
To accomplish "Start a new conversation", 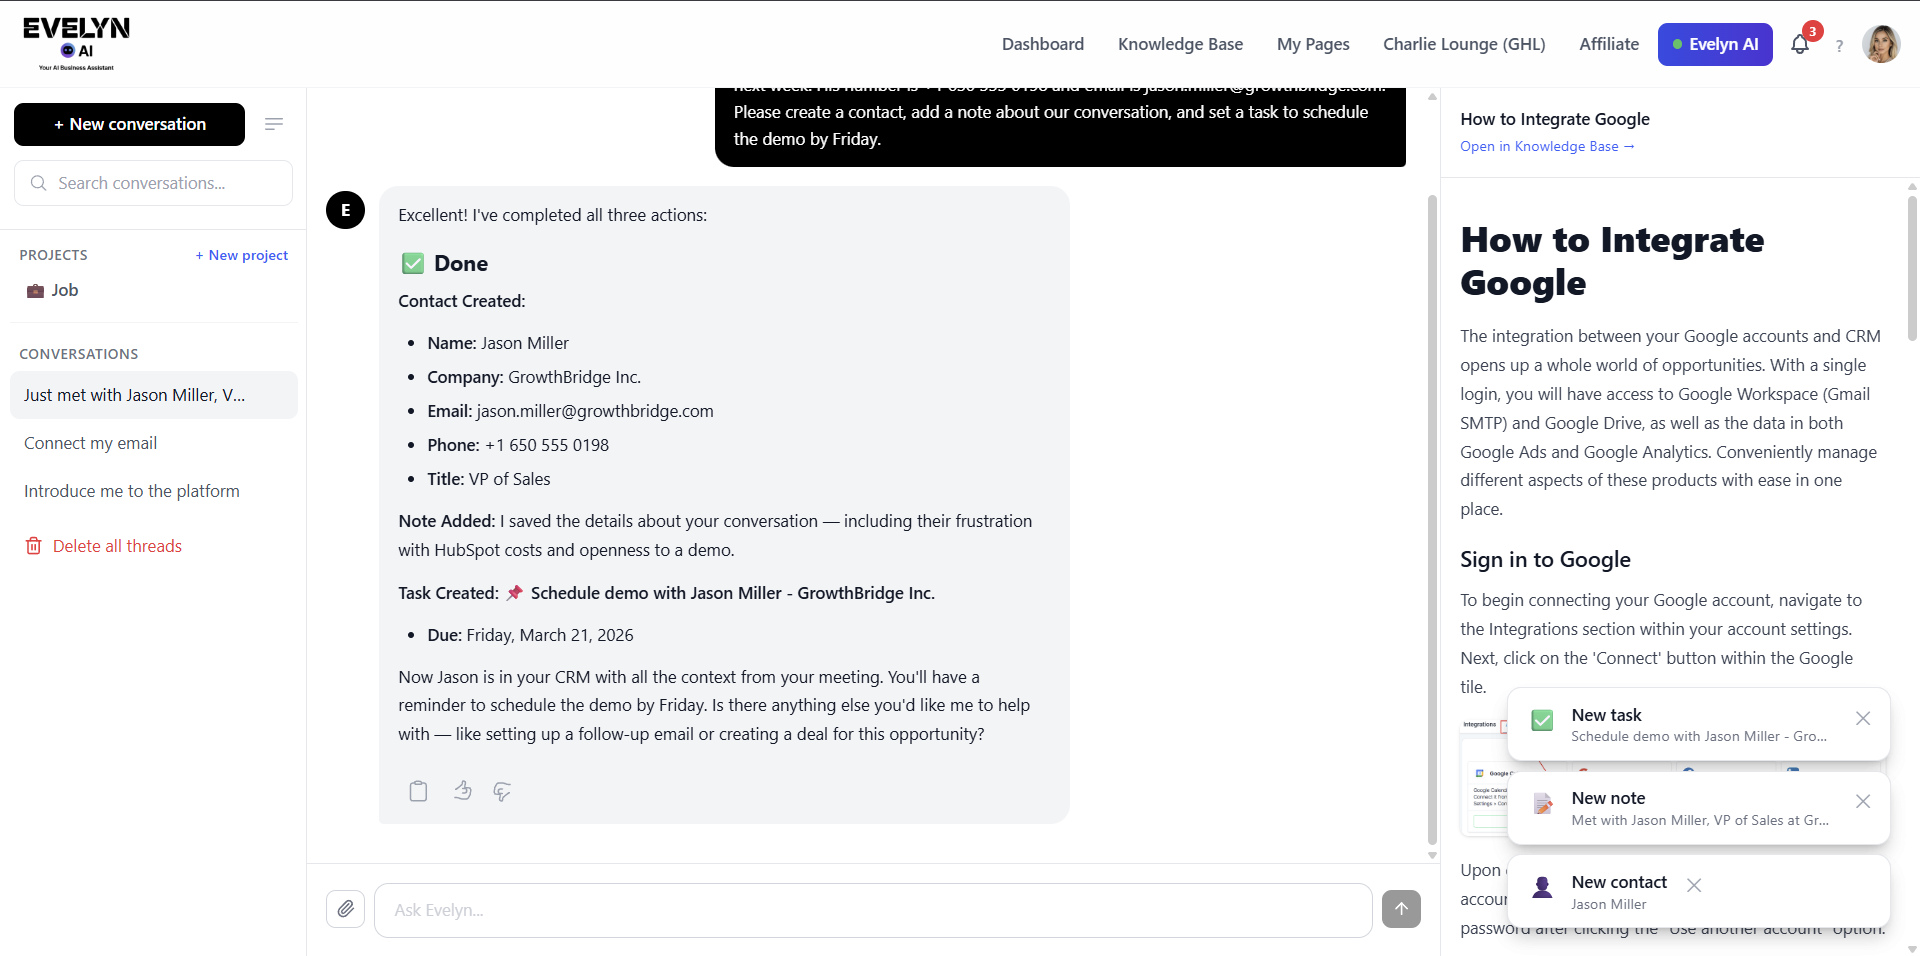I will (x=129, y=124).
